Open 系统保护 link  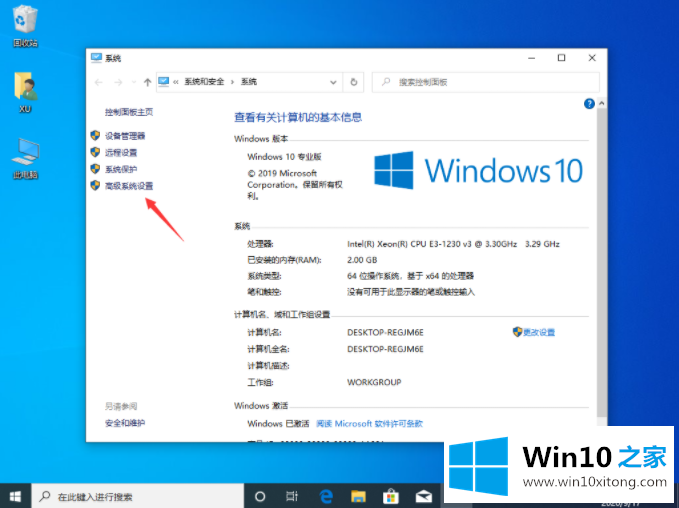pyautogui.click(x=121, y=169)
